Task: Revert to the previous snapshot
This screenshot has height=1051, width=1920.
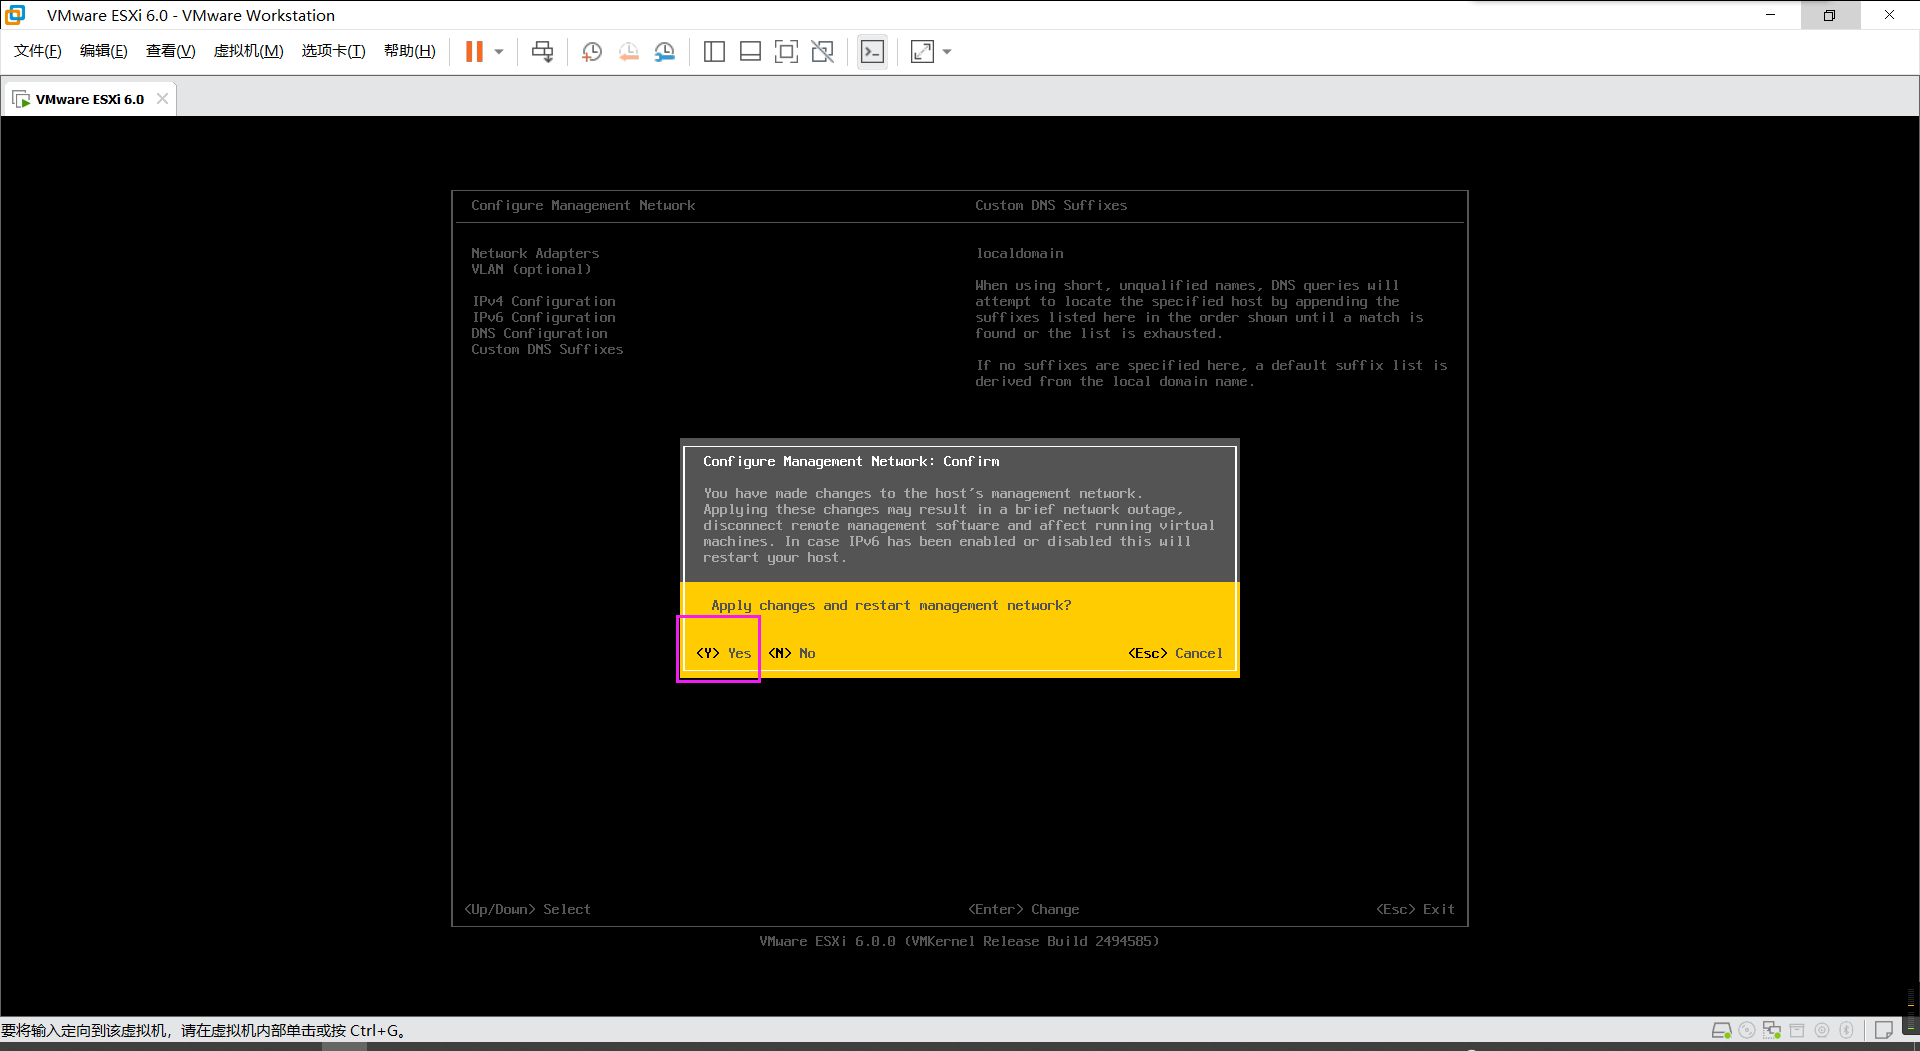Action: click(628, 51)
